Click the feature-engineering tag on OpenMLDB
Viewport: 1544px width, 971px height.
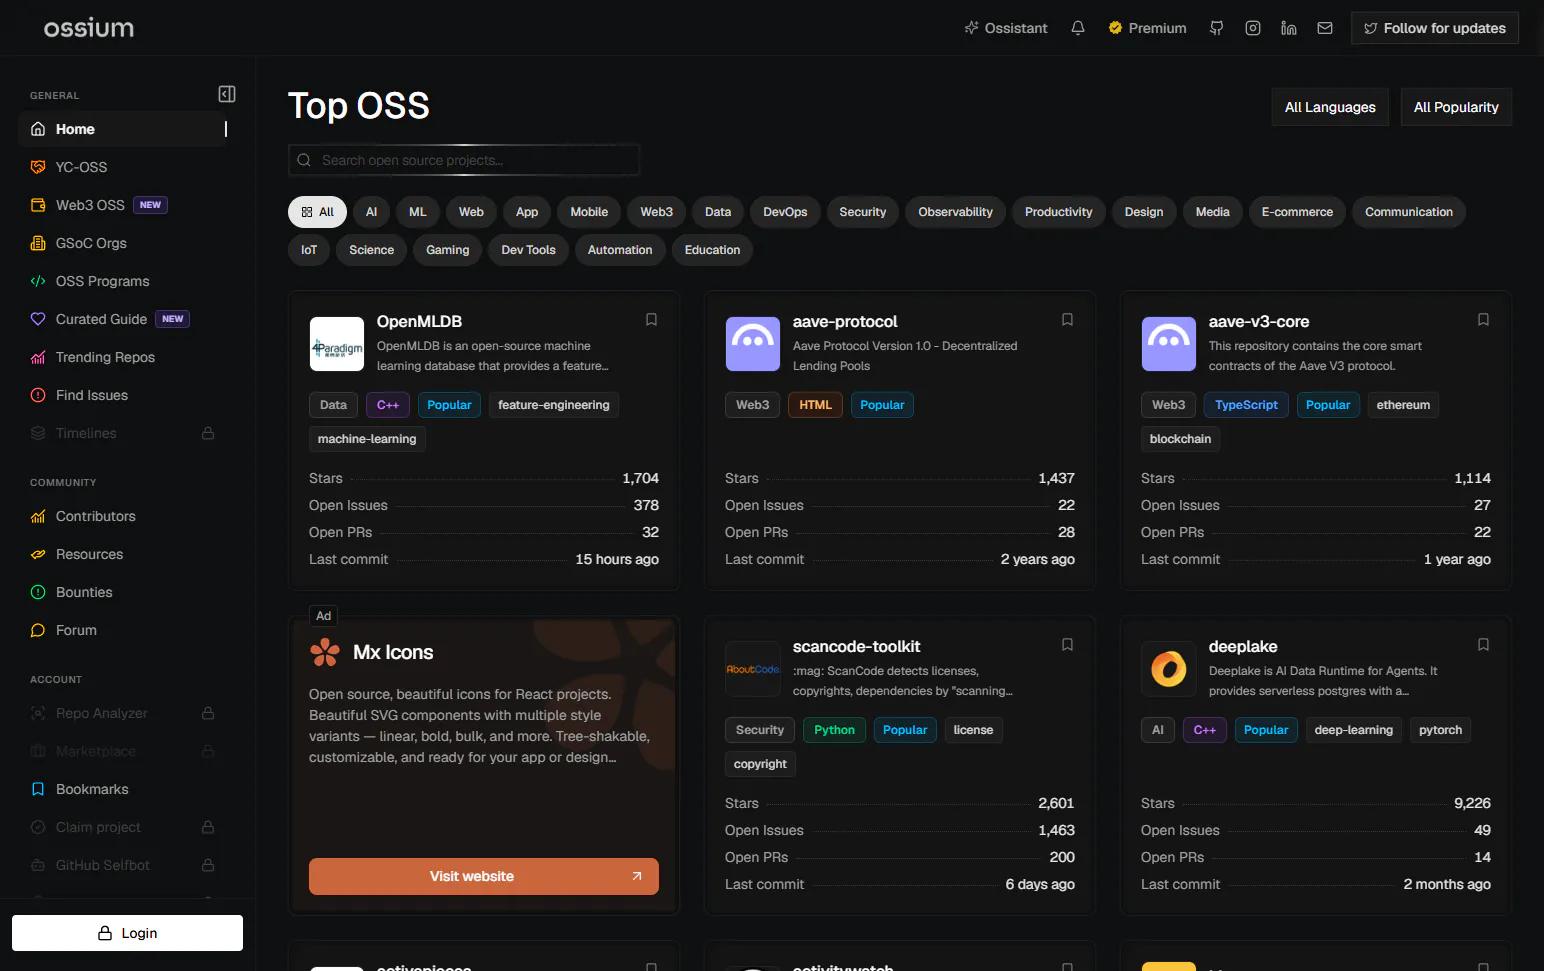coord(554,405)
